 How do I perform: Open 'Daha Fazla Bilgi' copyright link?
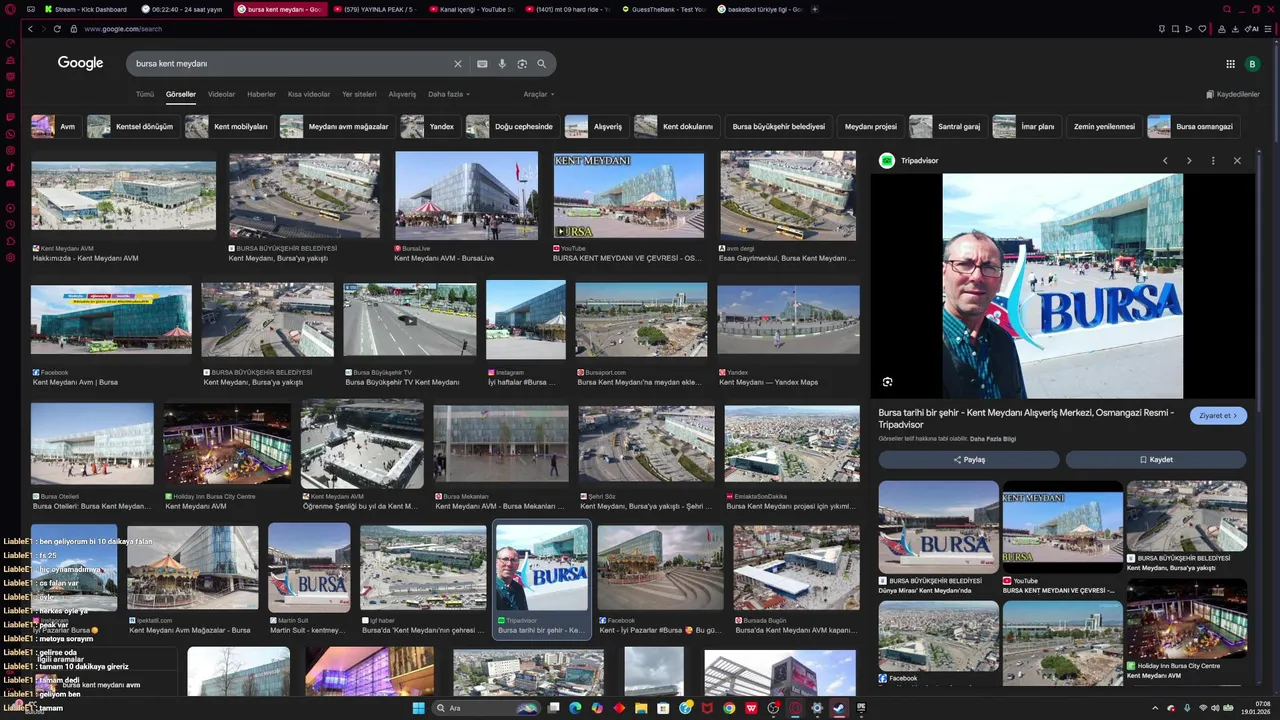point(993,439)
